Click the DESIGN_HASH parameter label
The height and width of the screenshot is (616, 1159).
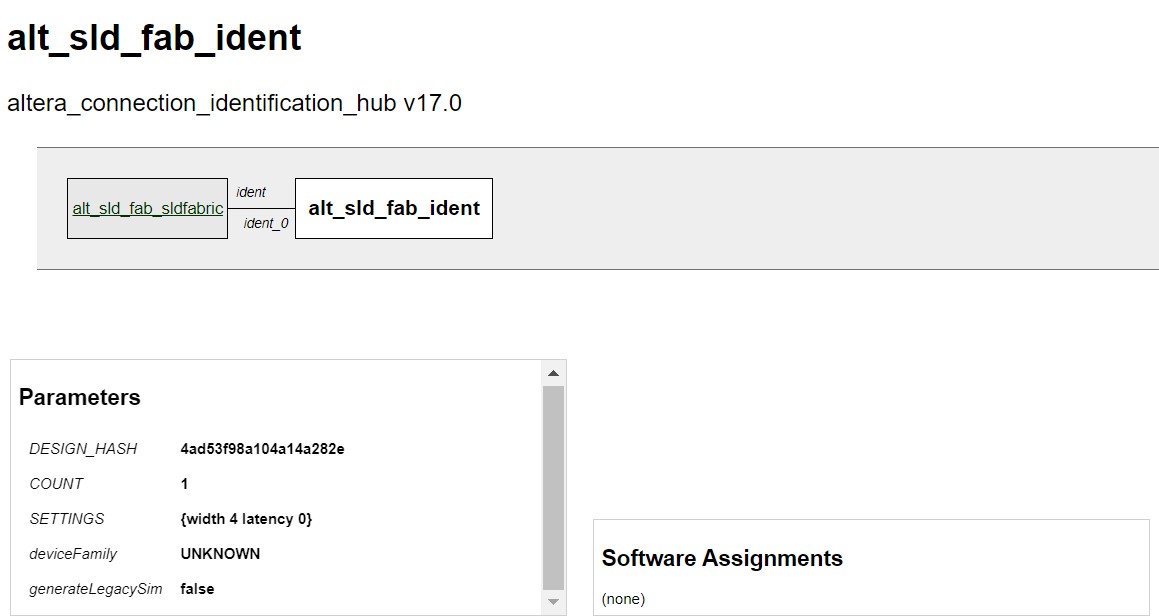(x=83, y=449)
